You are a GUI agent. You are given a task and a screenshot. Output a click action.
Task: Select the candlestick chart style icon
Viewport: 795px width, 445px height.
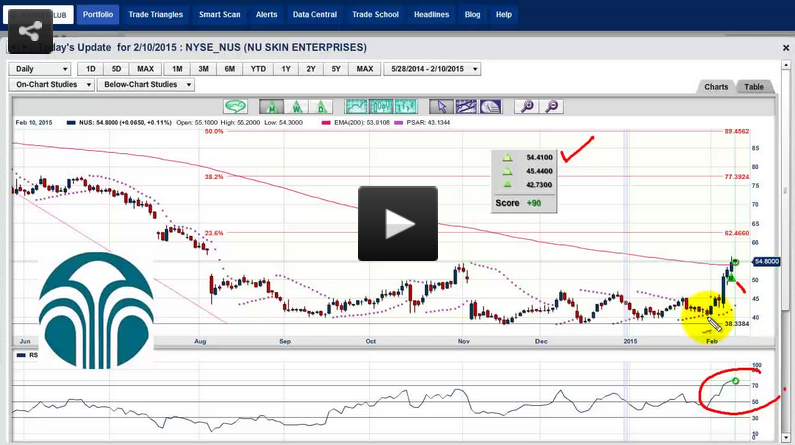[x=380, y=106]
